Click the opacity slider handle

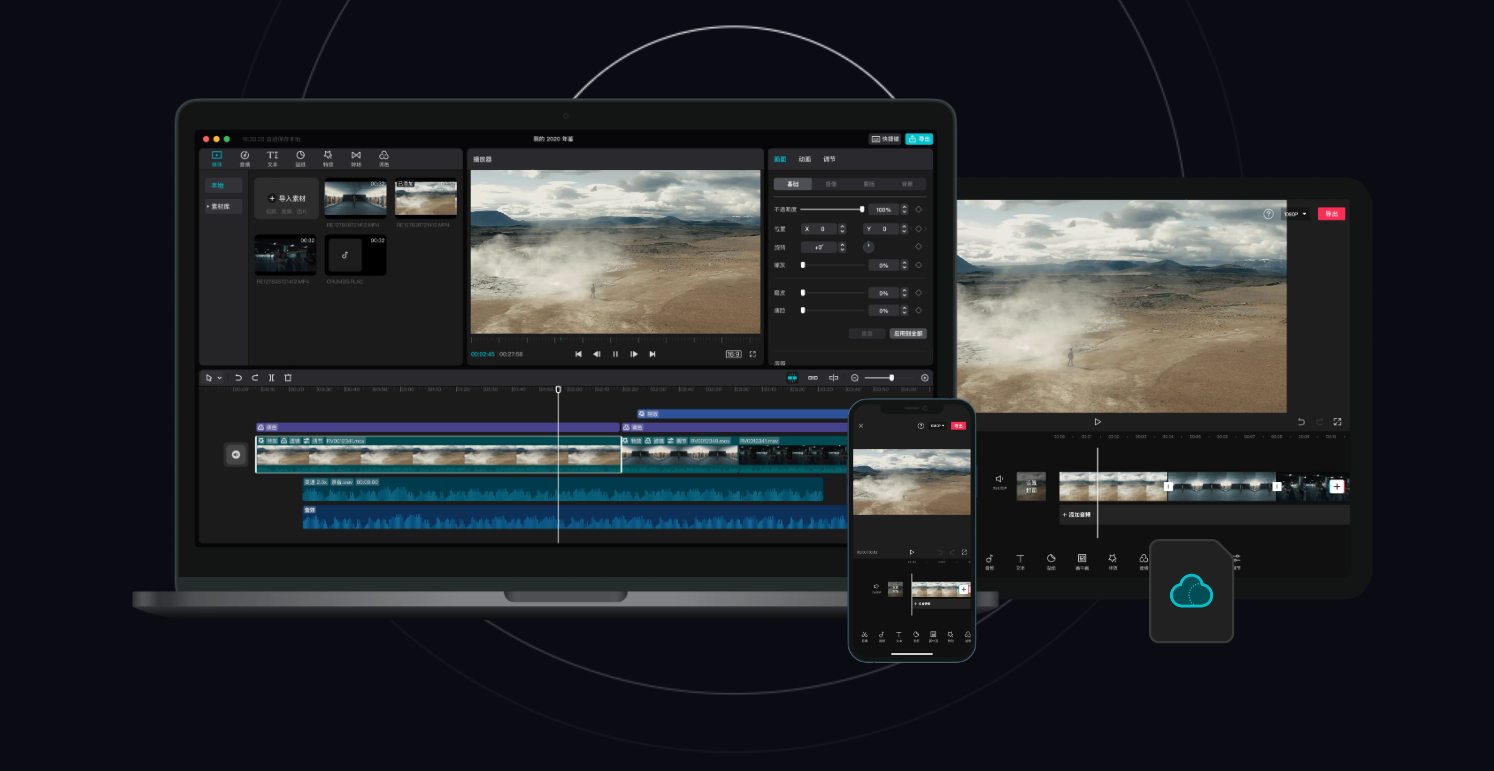click(862, 209)
